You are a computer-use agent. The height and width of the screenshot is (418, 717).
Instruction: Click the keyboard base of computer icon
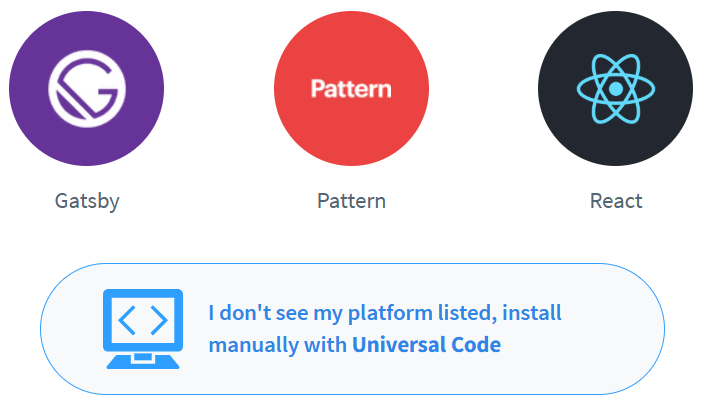coord(143,361)
